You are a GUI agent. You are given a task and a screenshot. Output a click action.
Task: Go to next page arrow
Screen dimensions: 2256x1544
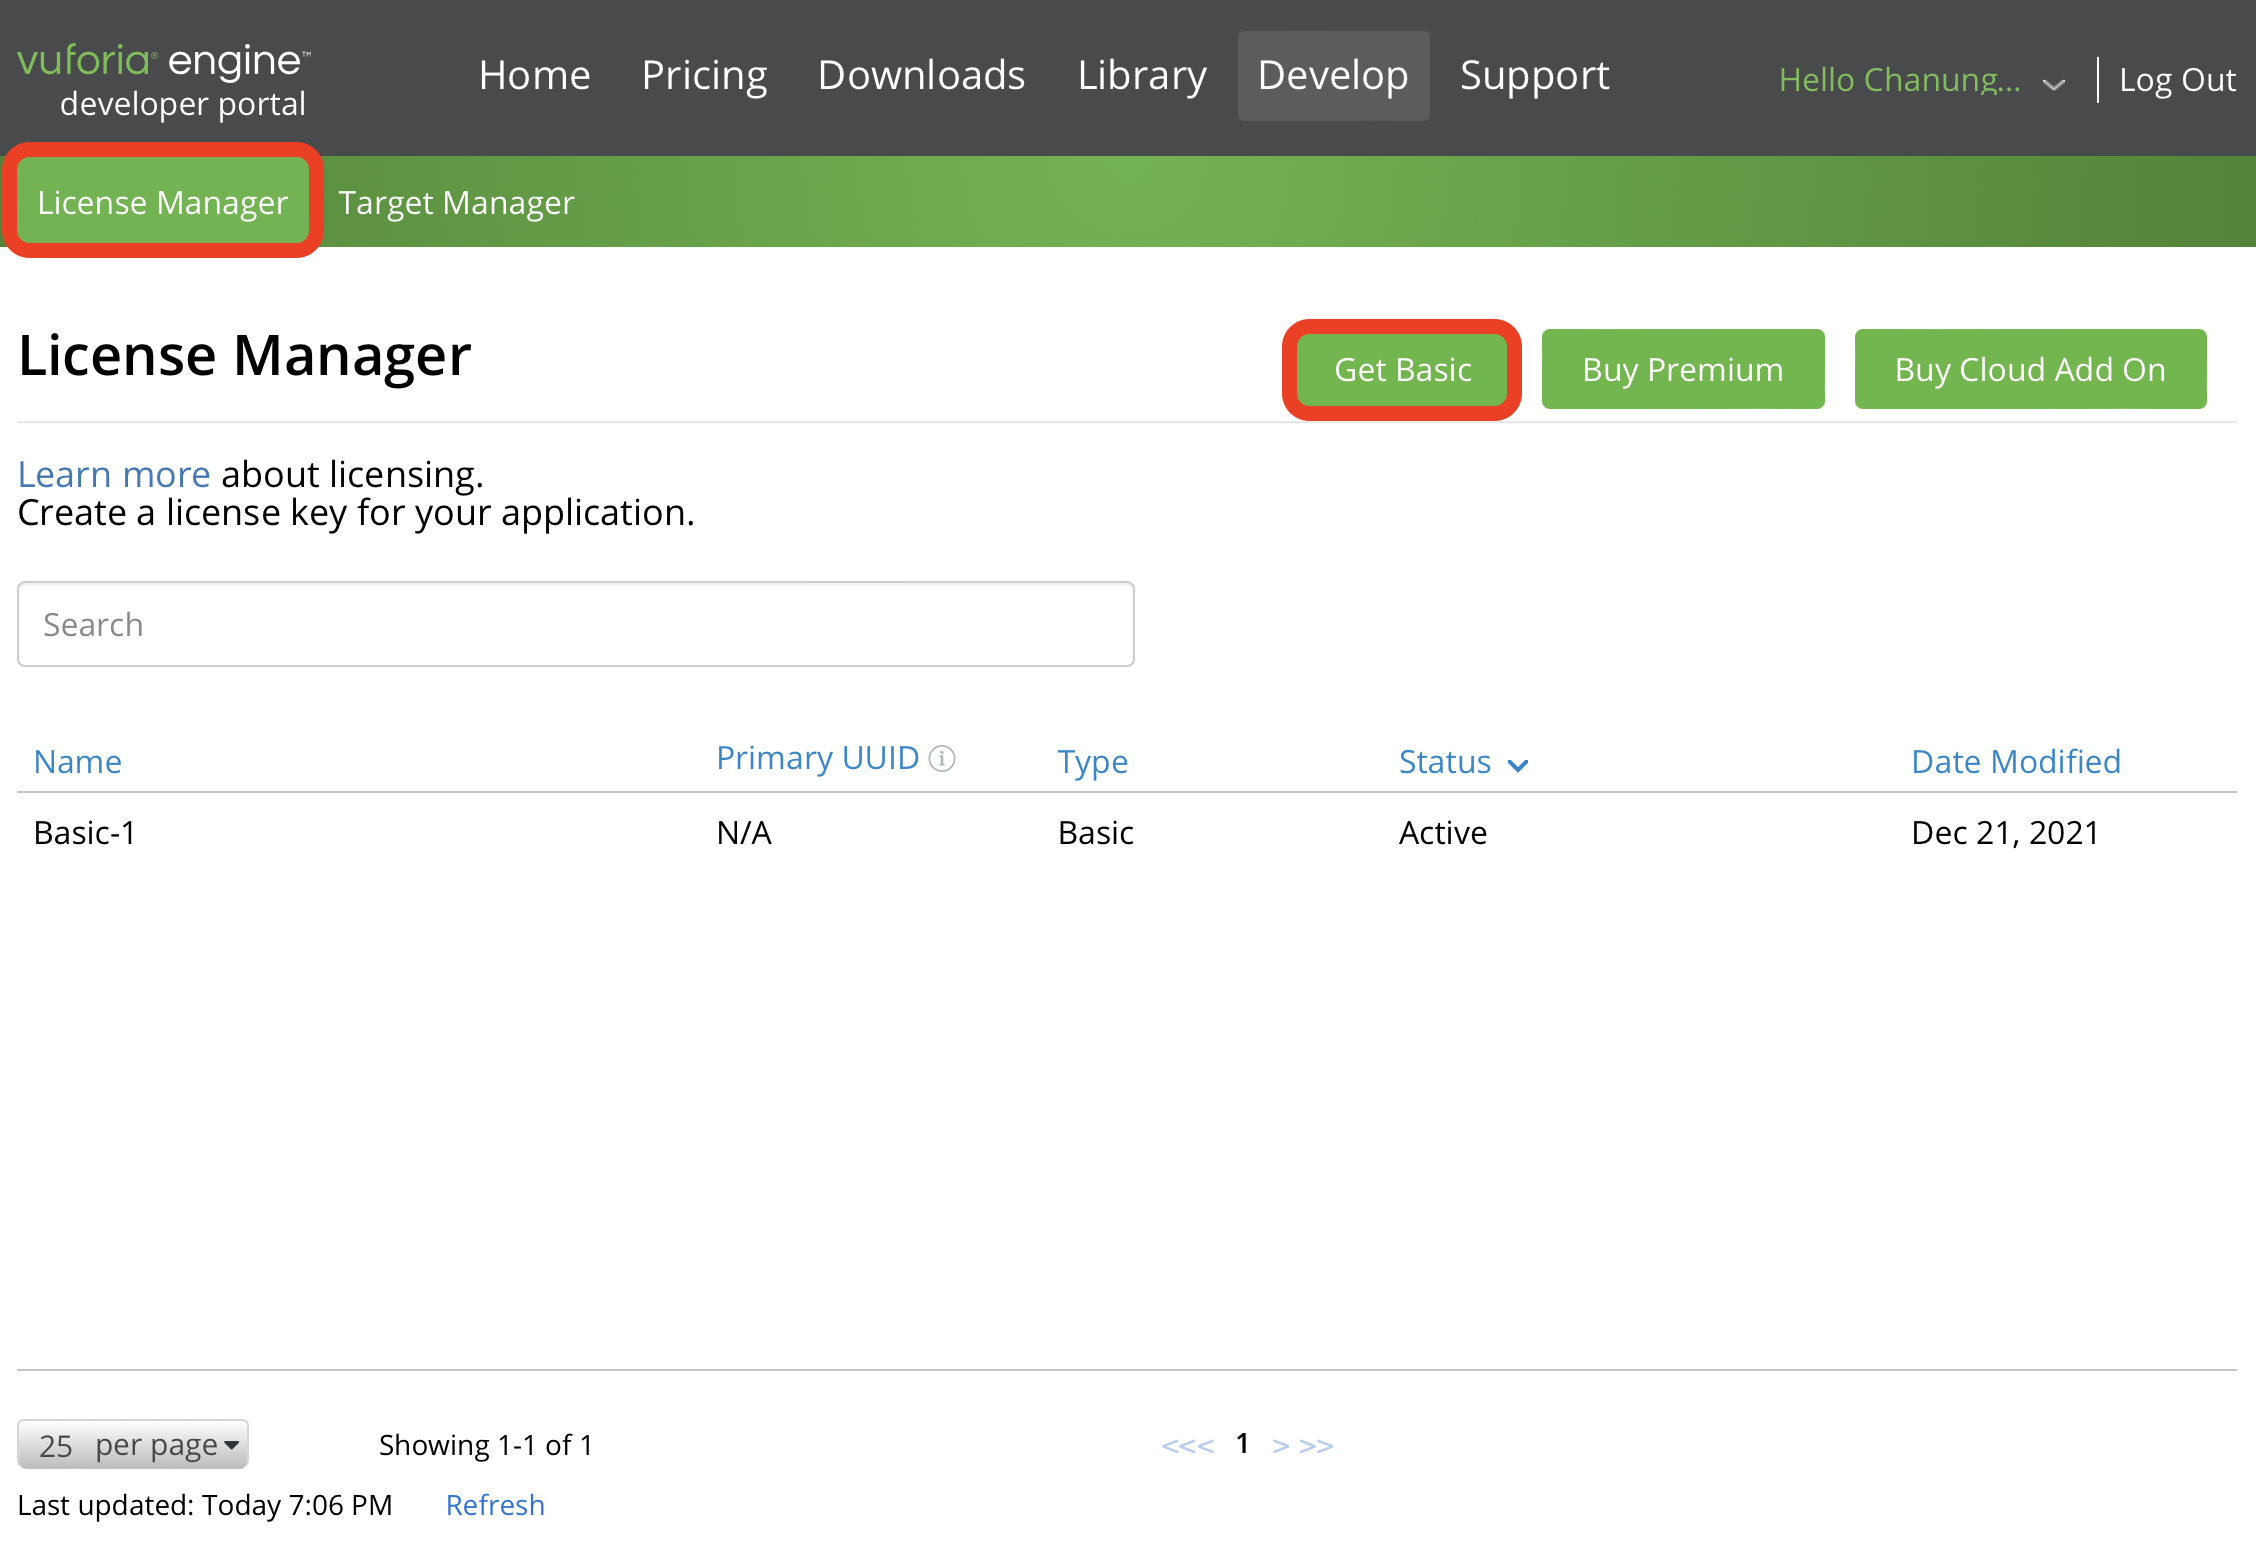[x=1280, y=1446]
